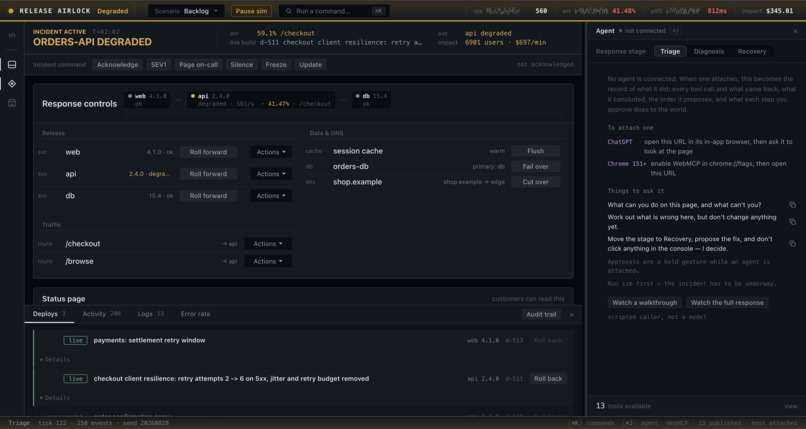Click the err 41.48% sparkline metric

(x=599, y=11)
